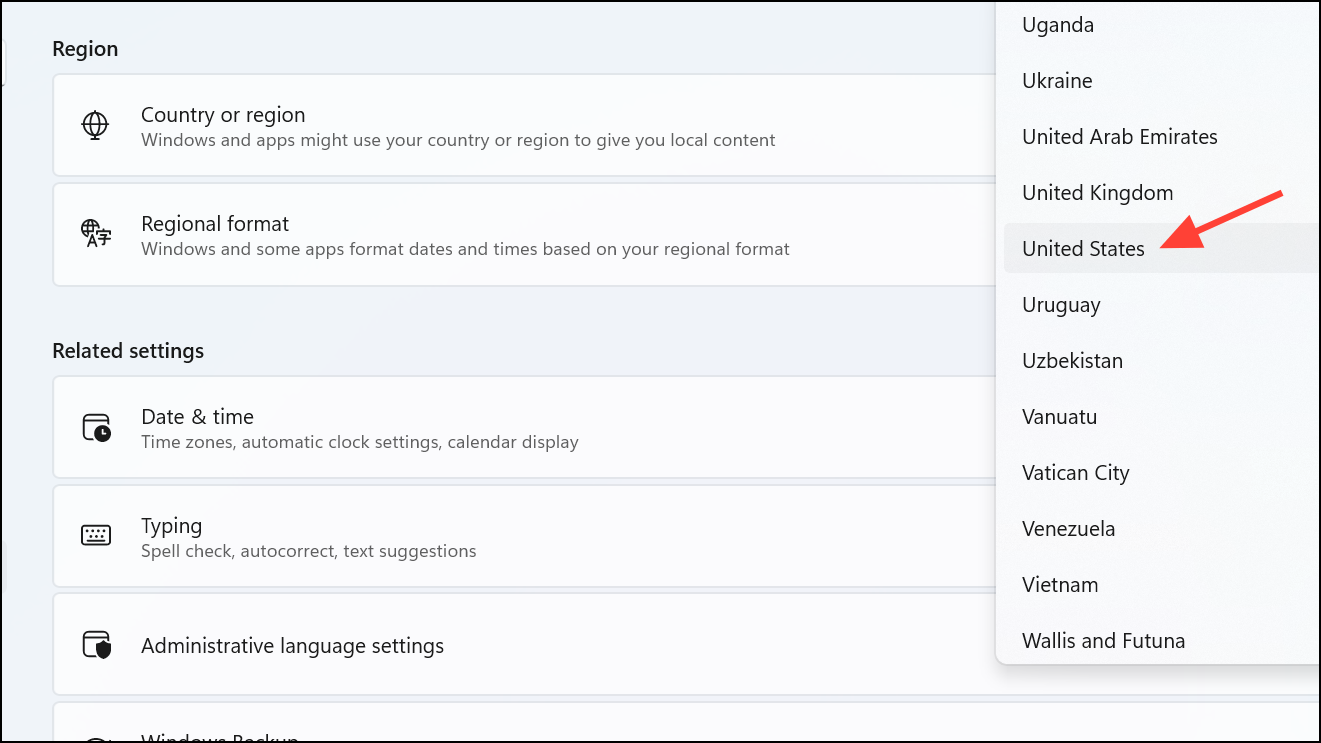Choose United Kingdom in the dropdown list
The image size is (1321, 743).
pos(1097,193)
